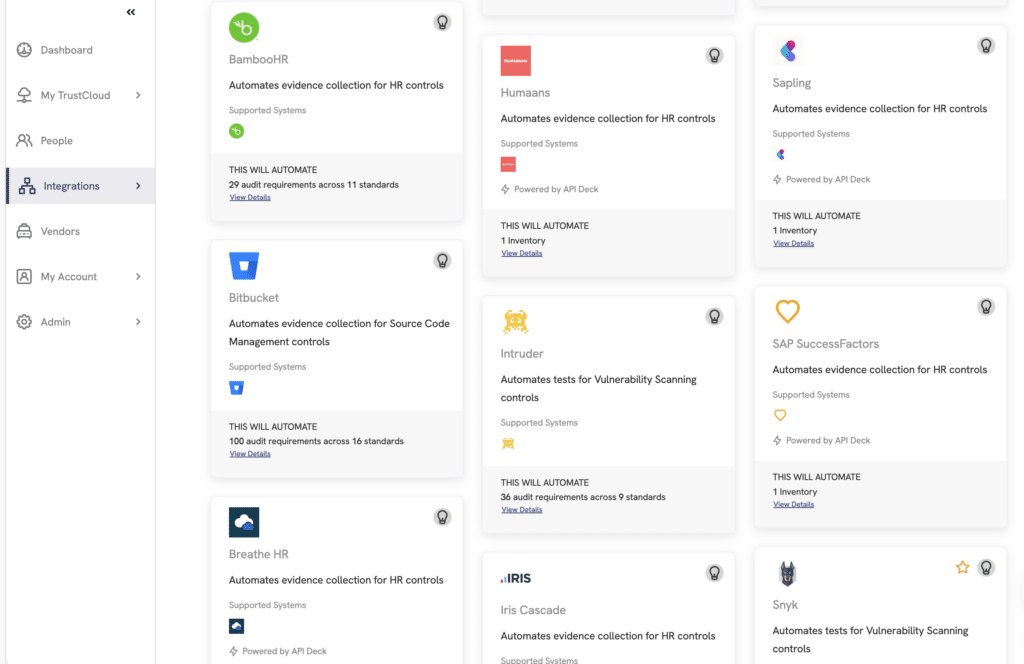Click the People icon in sidebar
Screen dimensions: 1024x664
(x=24, y=140)
